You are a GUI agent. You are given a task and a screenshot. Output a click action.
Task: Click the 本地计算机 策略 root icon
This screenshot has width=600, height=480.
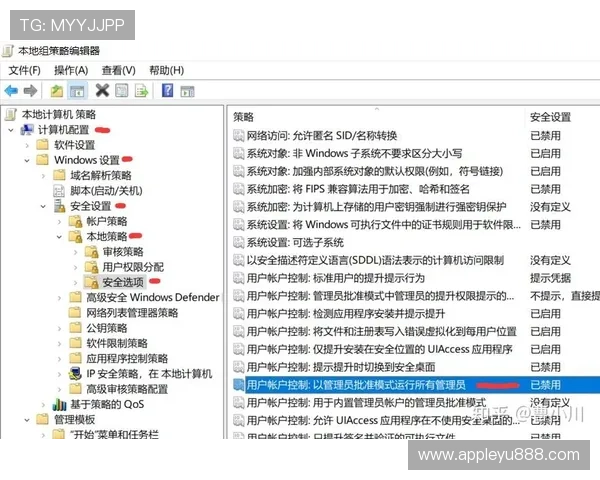tap(11, 114)
